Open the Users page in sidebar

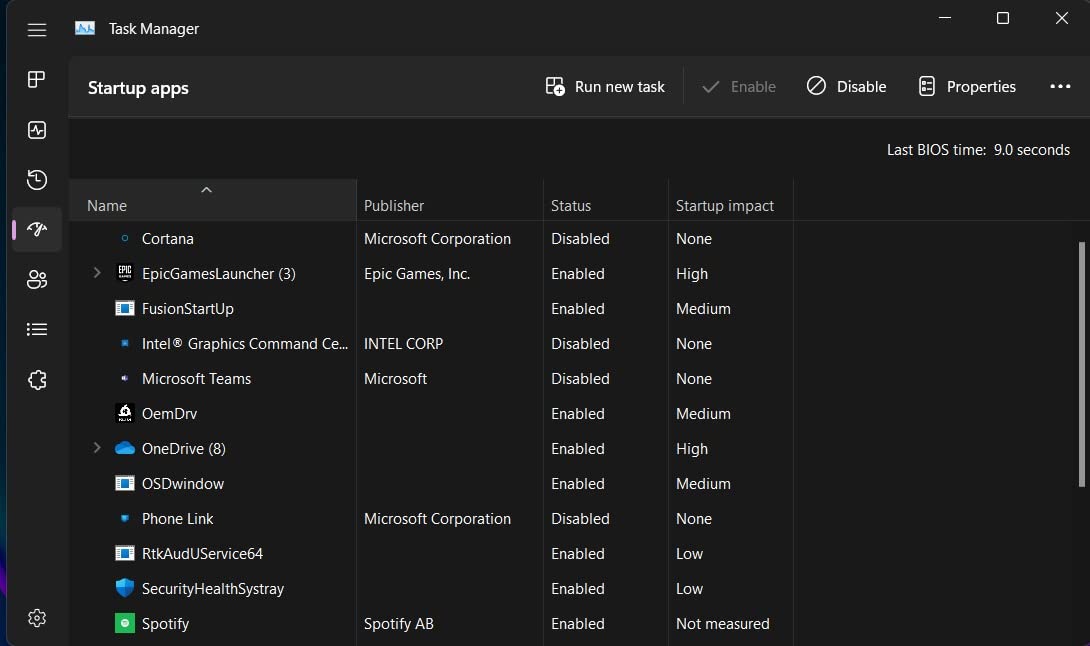click(37, 280)
